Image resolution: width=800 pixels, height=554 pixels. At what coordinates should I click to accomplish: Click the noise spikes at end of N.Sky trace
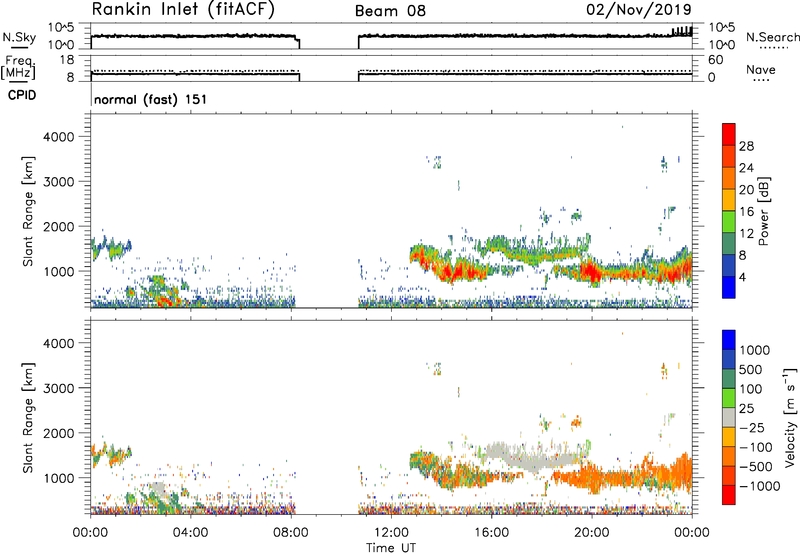[x=682, y=31]
